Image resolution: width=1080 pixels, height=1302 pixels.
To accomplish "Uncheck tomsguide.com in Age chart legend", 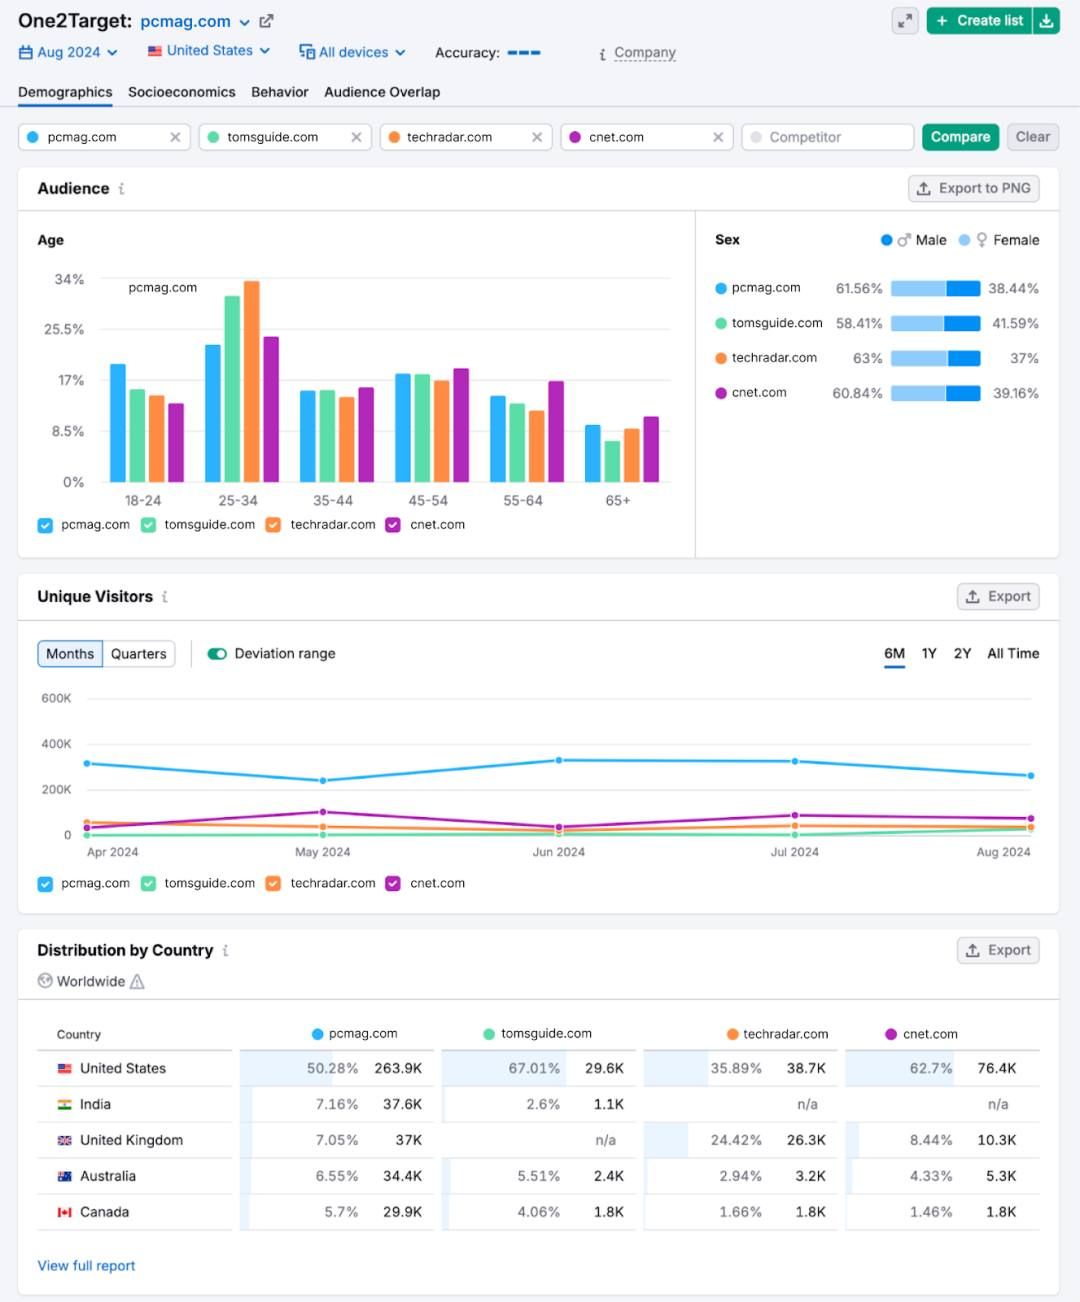I will click(148, 525).
